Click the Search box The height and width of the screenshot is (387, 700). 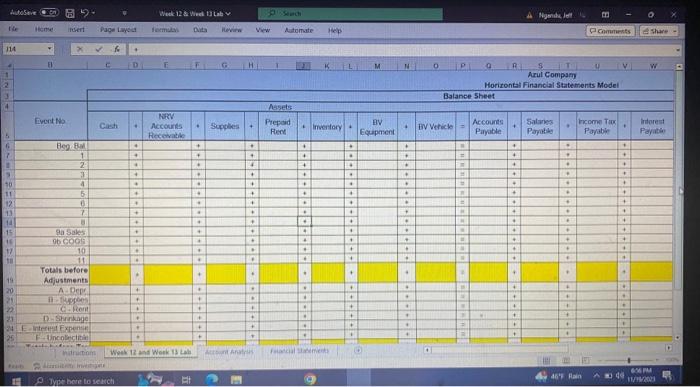click(350, 14)
